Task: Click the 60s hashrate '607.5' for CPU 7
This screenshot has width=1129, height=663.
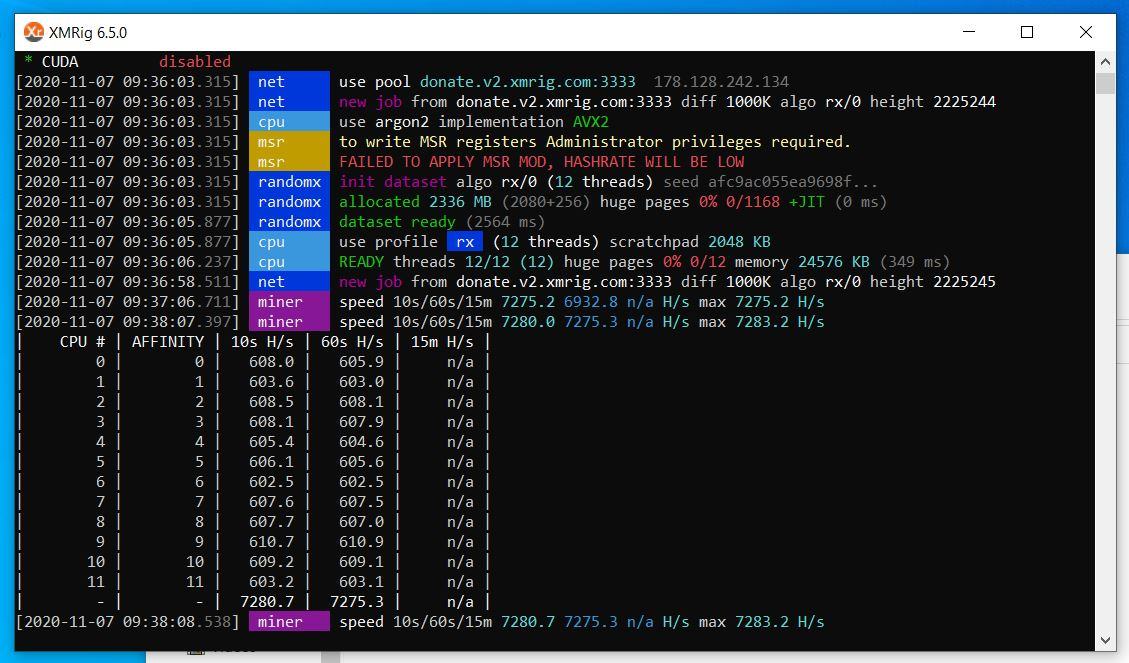Action: 361,501
